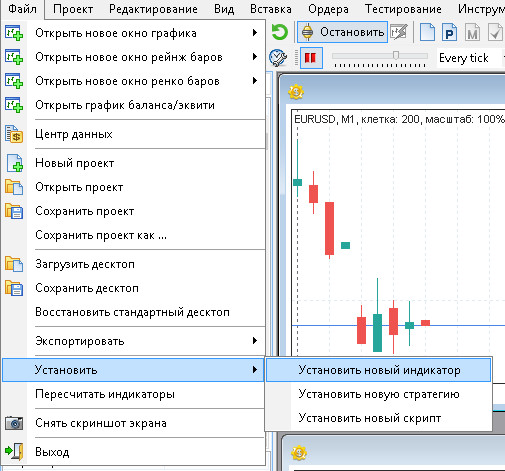Click the gear icon on the EURUSD chart window
Screen dimensions: 505x471
[296, 91]
